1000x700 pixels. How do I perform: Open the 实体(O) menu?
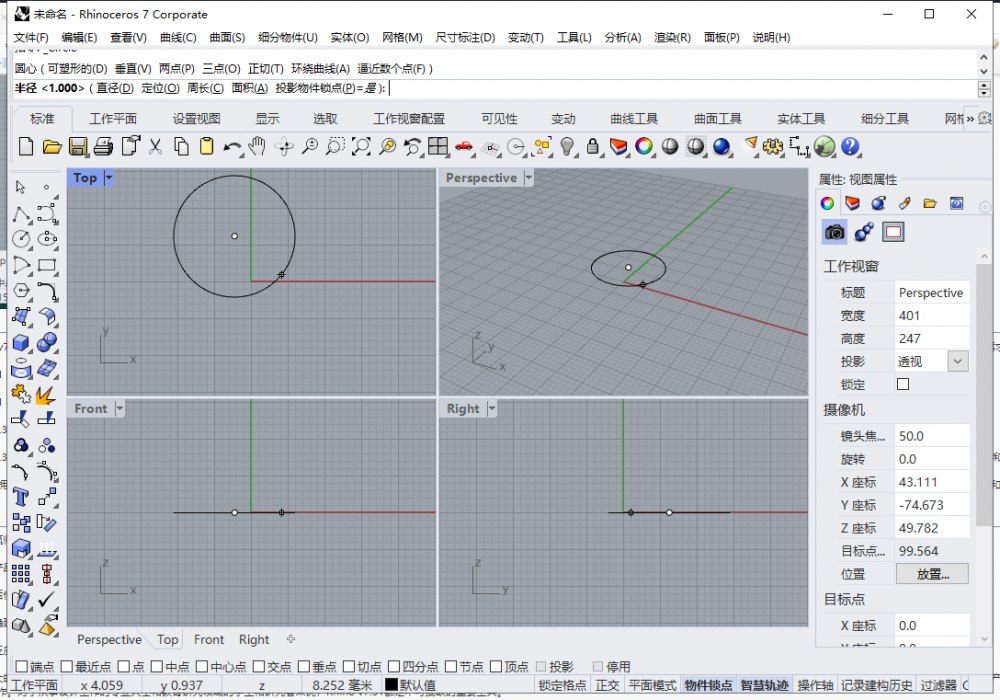pyautogui.click(x=349, y=38)
